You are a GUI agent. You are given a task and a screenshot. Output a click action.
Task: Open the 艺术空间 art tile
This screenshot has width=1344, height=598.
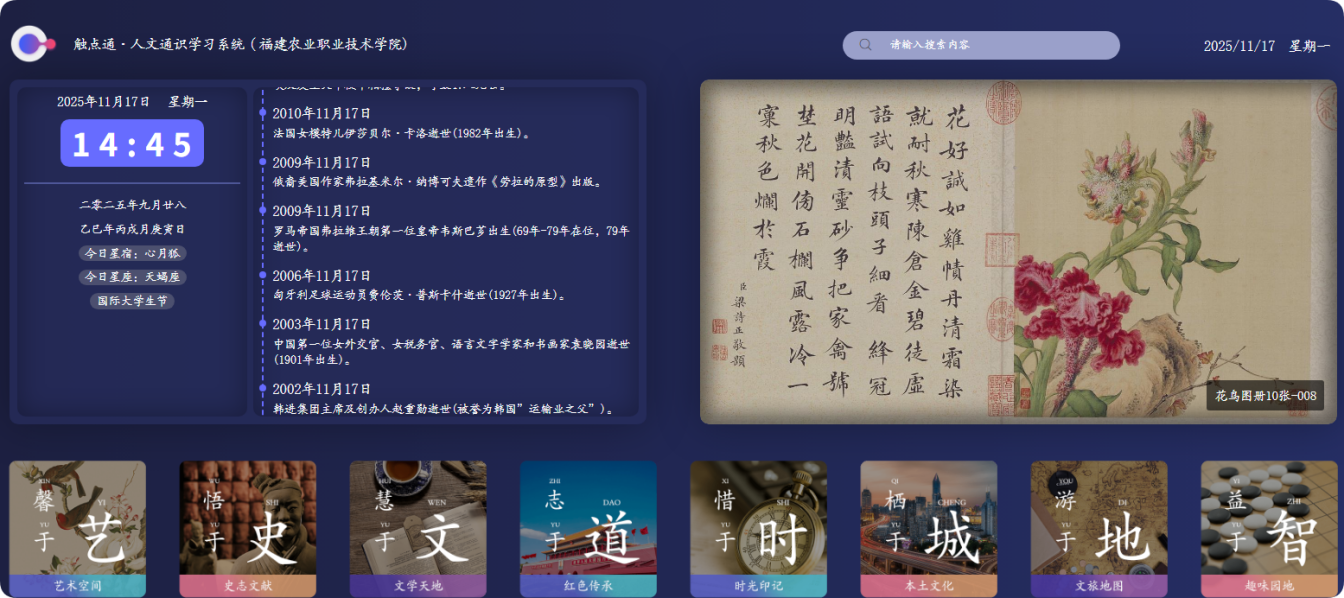coord(78,528)
